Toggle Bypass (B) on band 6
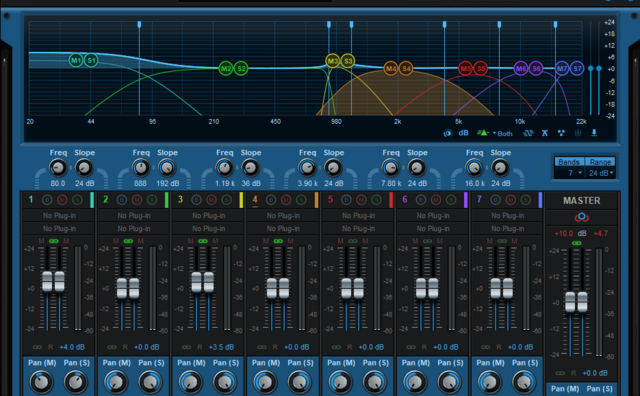The width and height of the screenshot is (640, 396). click(421, 200)
